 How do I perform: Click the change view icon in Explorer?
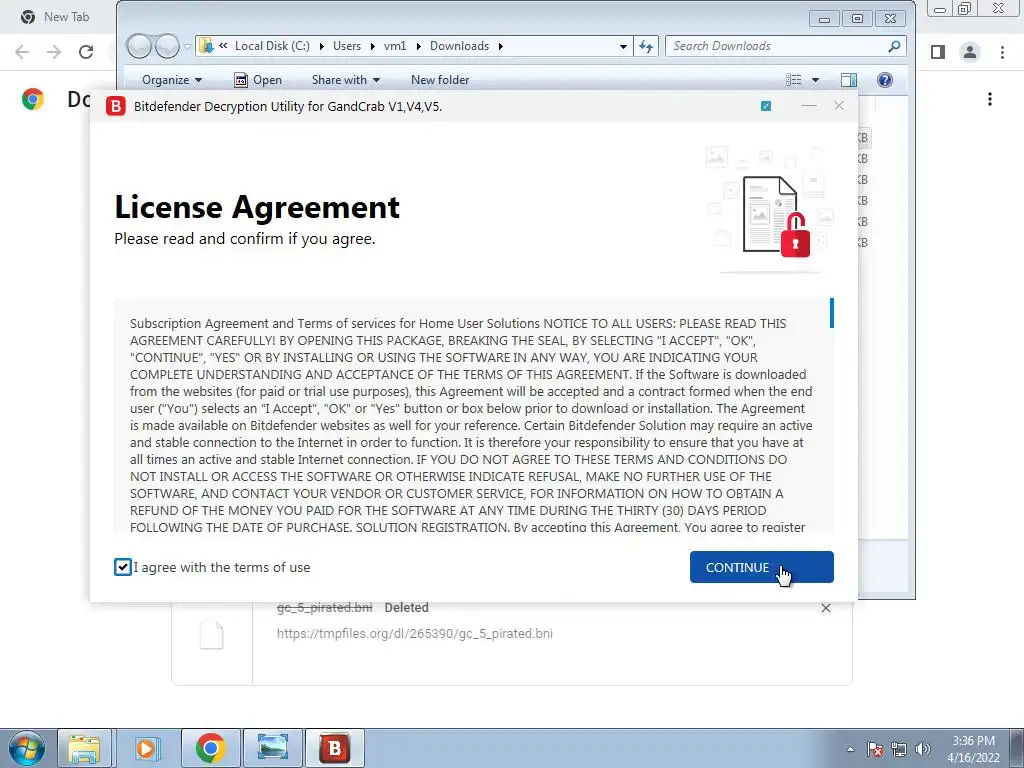click(793, 80)
